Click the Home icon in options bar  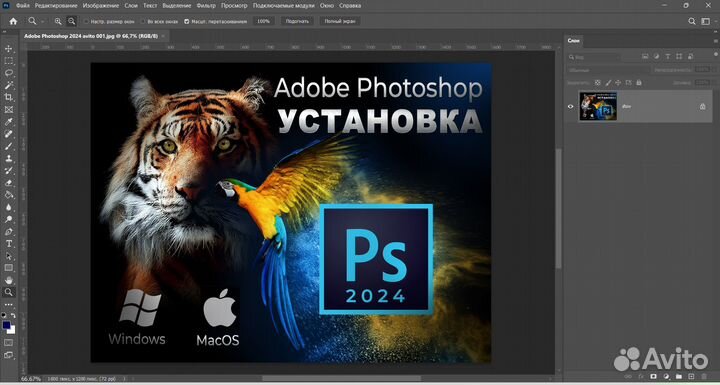click(13, 21)
